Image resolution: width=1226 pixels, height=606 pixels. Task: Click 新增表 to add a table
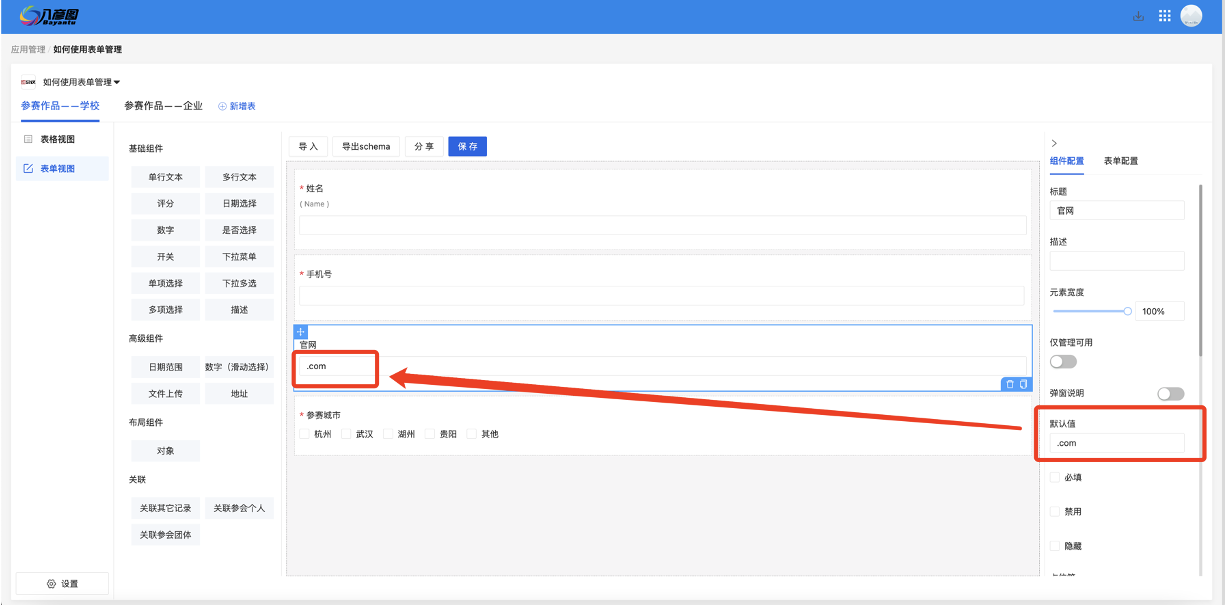click(237, 106)
